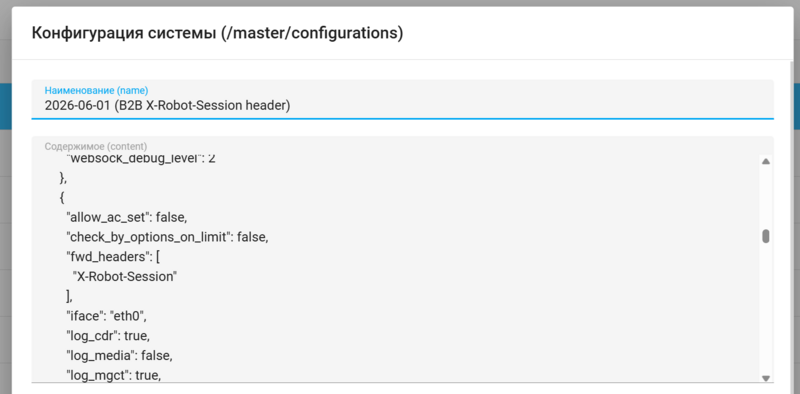Click the scroll-up arrow of the content area
Viewport: 800px width, 394px height.
tap(765, 161)
